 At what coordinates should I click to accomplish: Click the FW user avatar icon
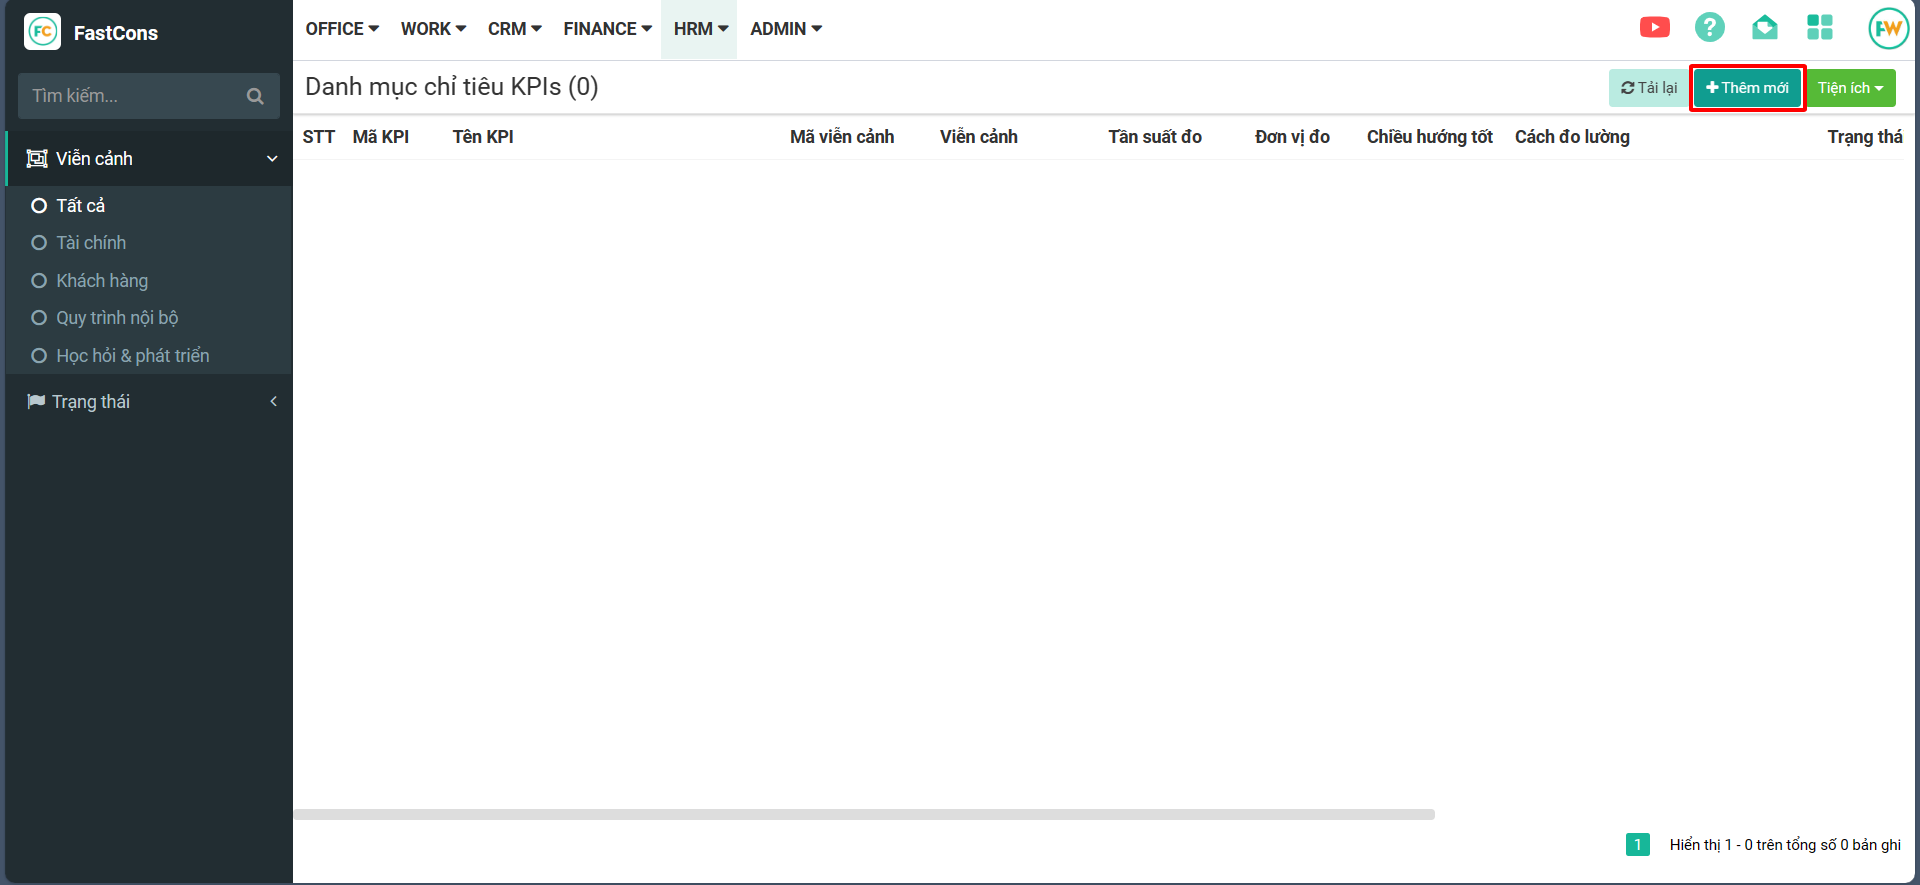[1887, 29]
